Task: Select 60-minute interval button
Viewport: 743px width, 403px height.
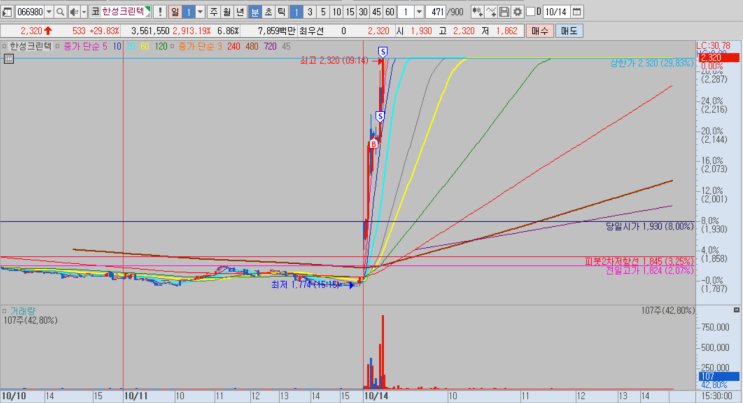Action: coord(390,11)
